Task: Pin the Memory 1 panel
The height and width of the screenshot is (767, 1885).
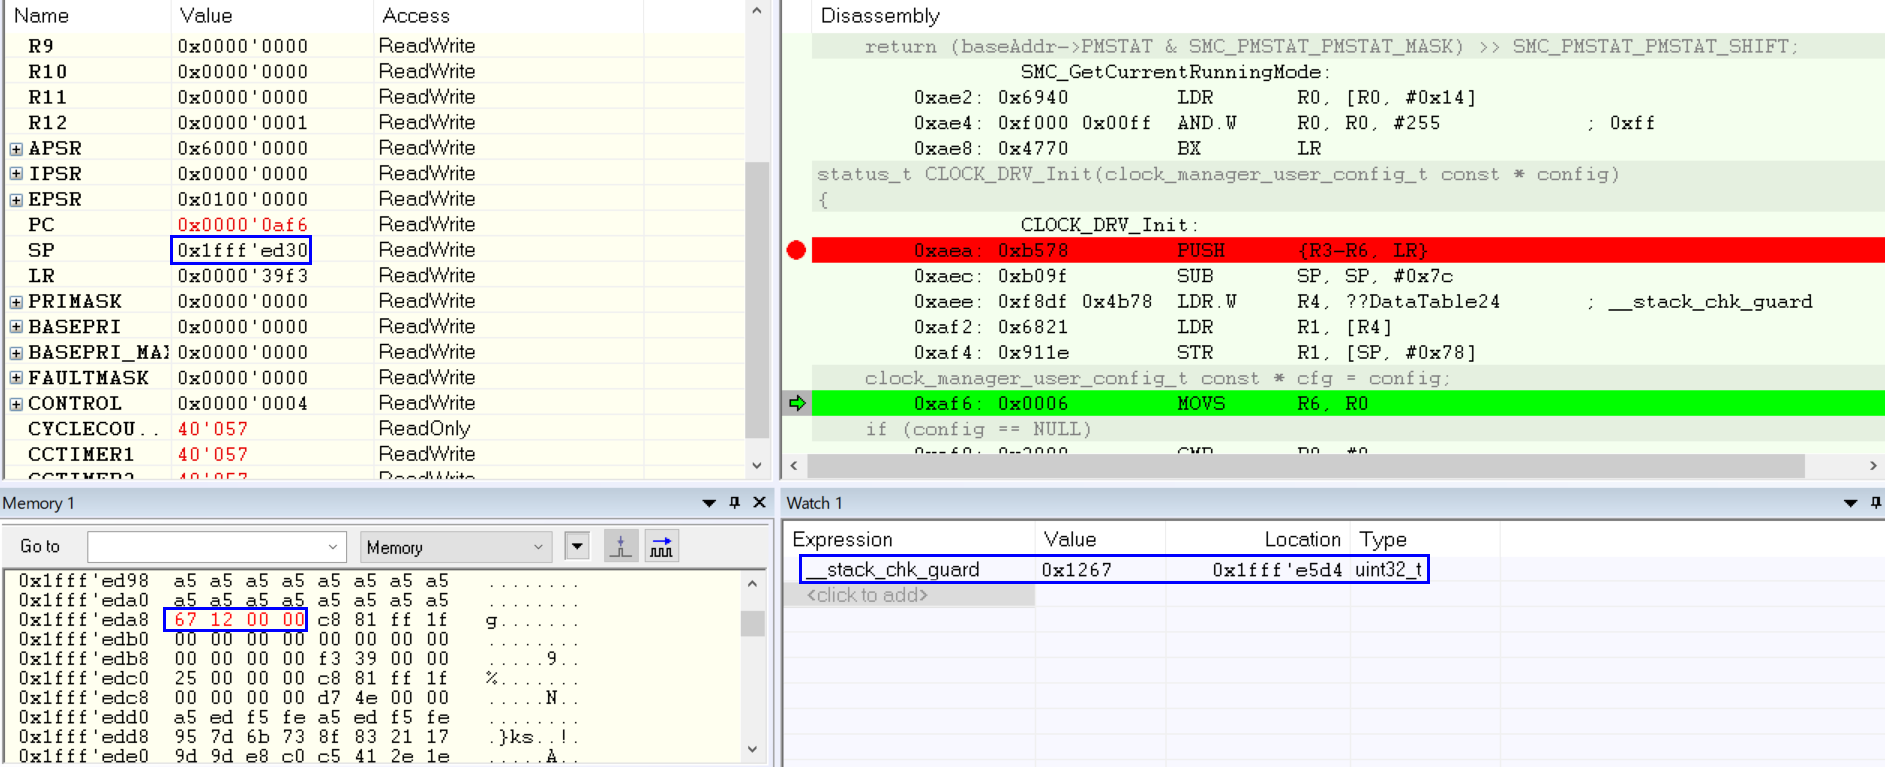Action: click(735, 503)
